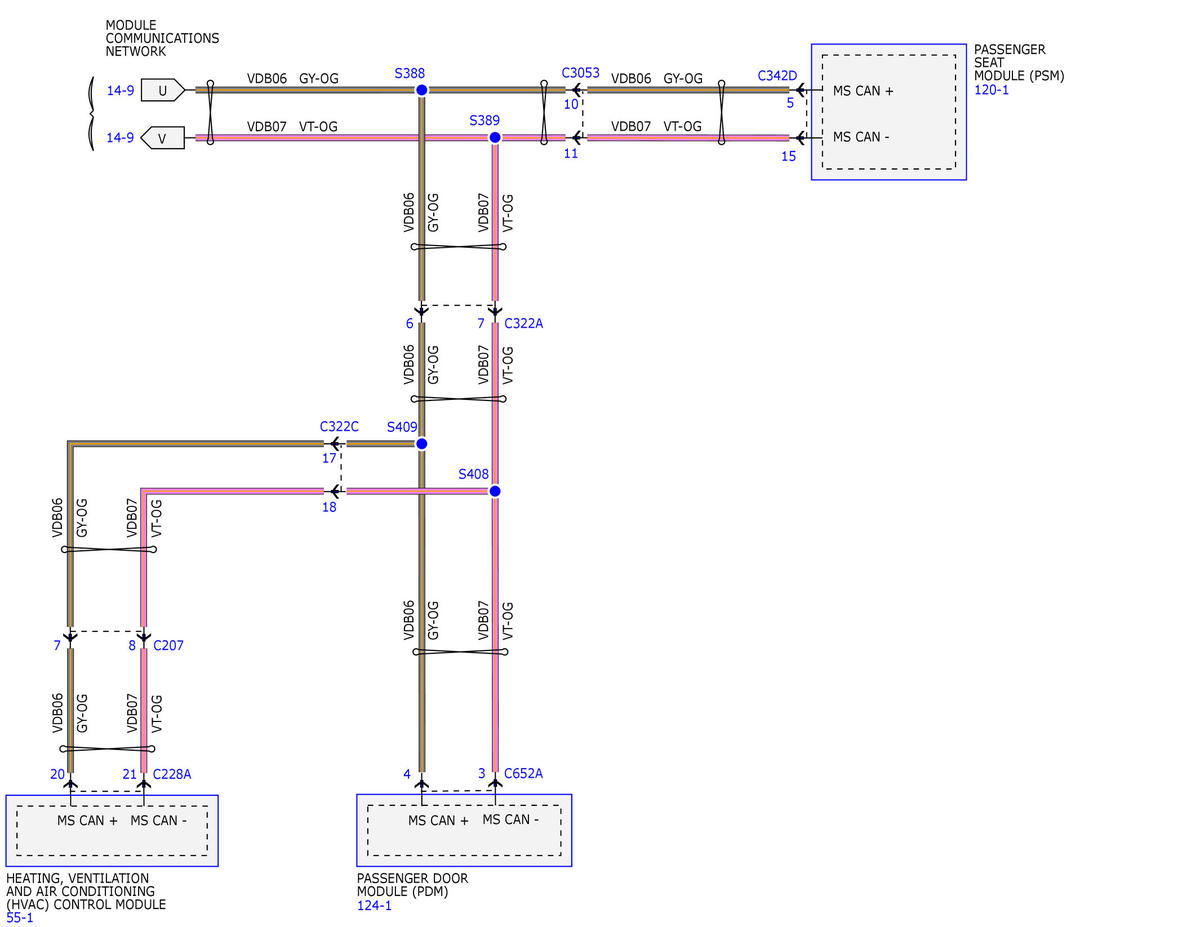Click 14-9 reference beside U connector

pyautogui.click(x=120, y=90)
